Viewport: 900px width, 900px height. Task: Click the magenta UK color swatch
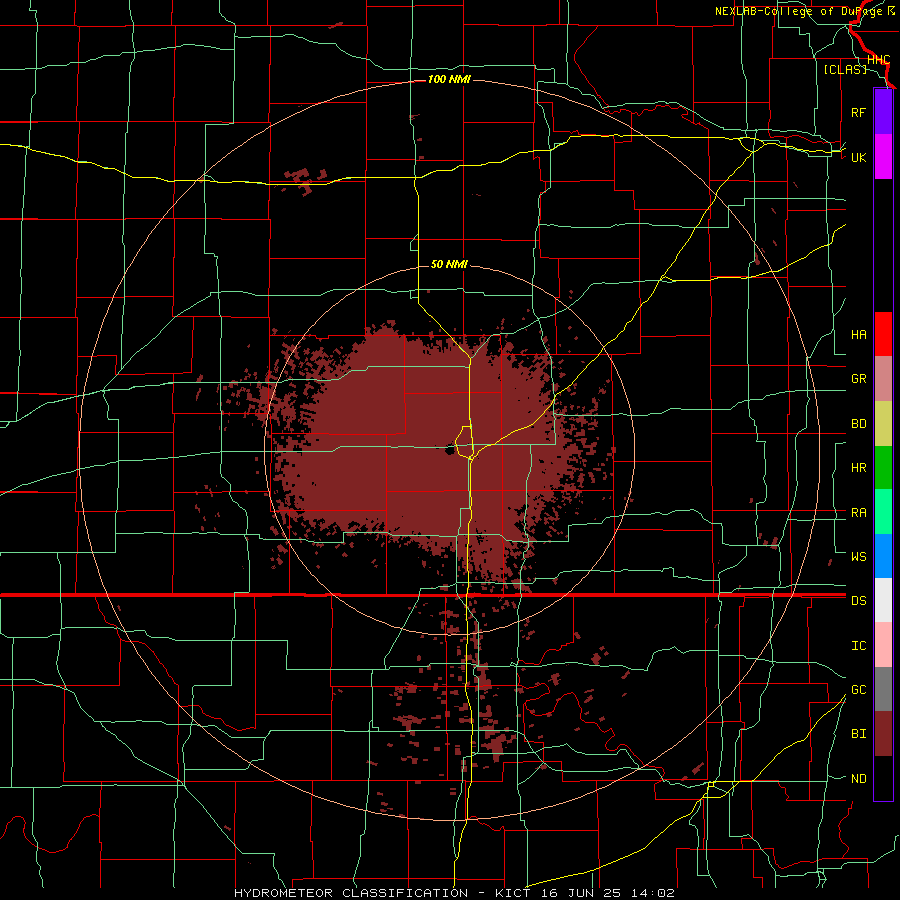(883, 157)
